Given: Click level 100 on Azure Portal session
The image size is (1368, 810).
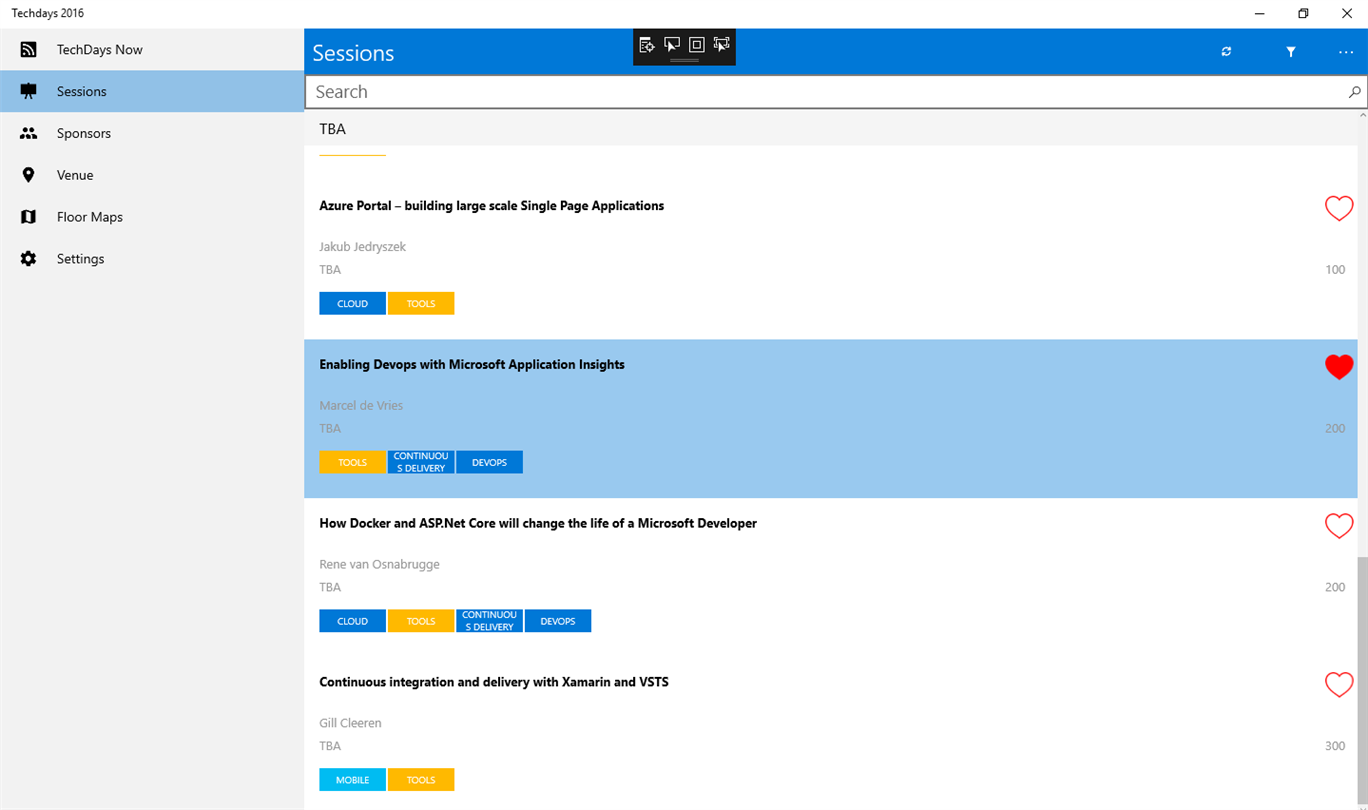Looking at the screenshot, I should click(x=1335, y=270).
